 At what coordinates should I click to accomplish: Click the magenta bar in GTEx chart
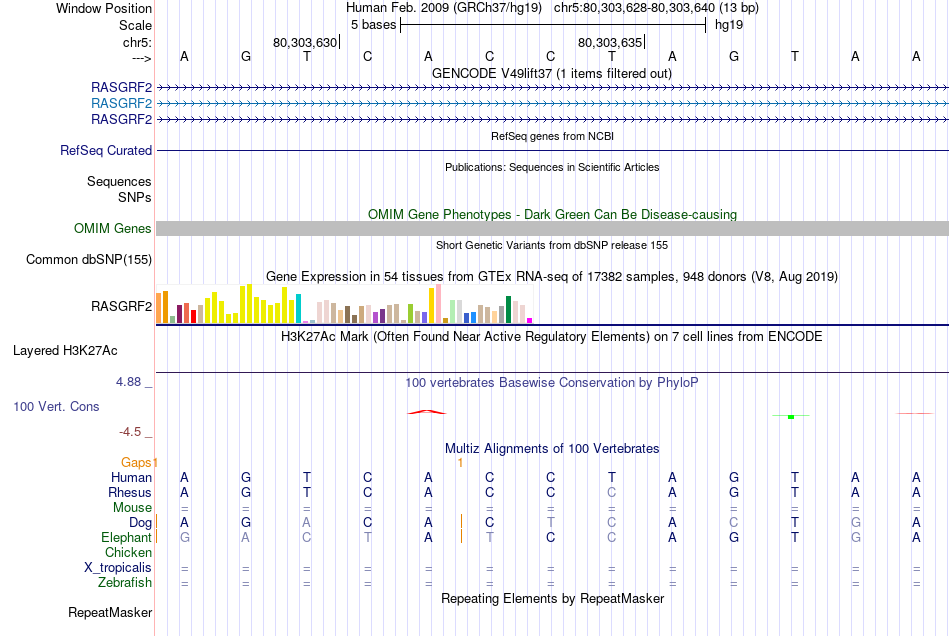click(530, 320)
